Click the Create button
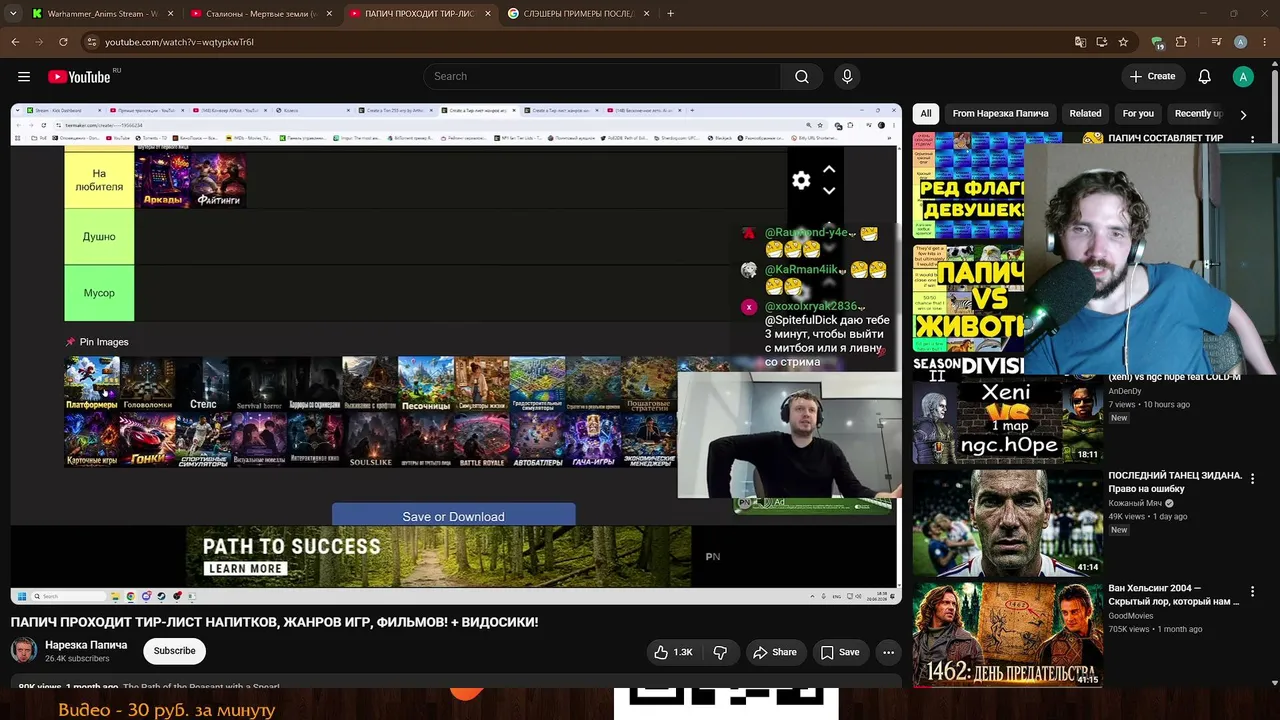Viewport: 1280px width, 720px height. tap(1152, 76)
